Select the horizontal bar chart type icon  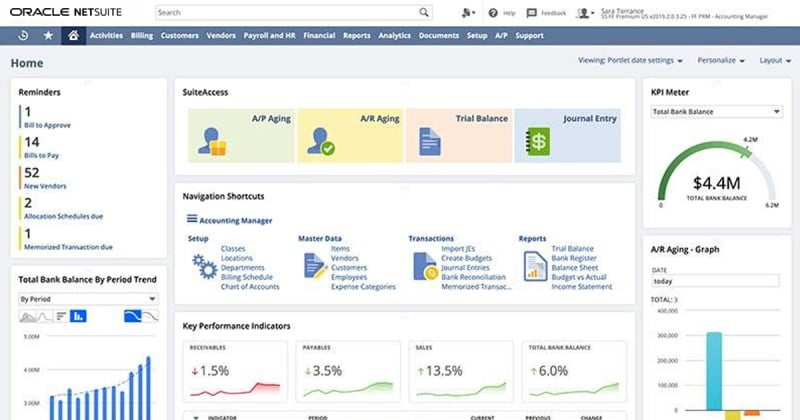(x=61, y=316)
